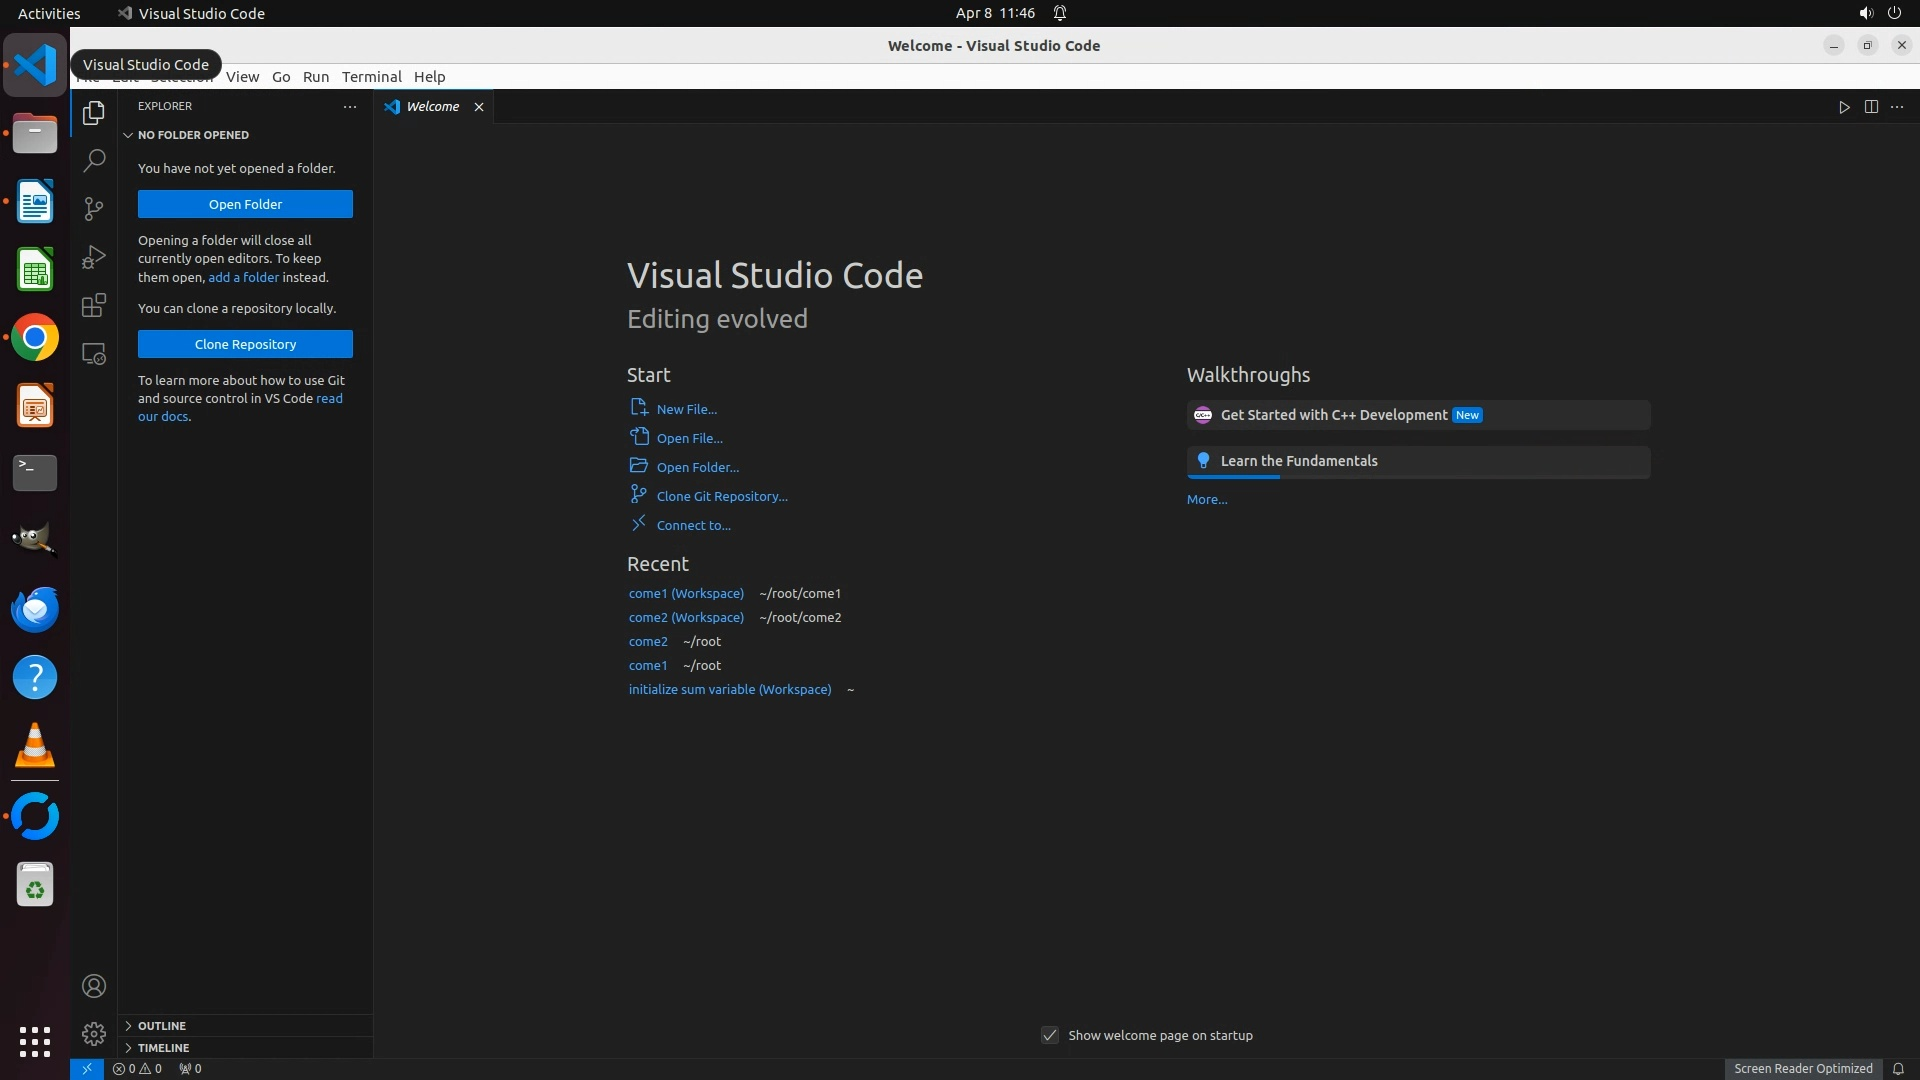Open the Extensions view icon
This screenshot has width=1920, height=1080.
pyautogui.click(x=94, y=305)
